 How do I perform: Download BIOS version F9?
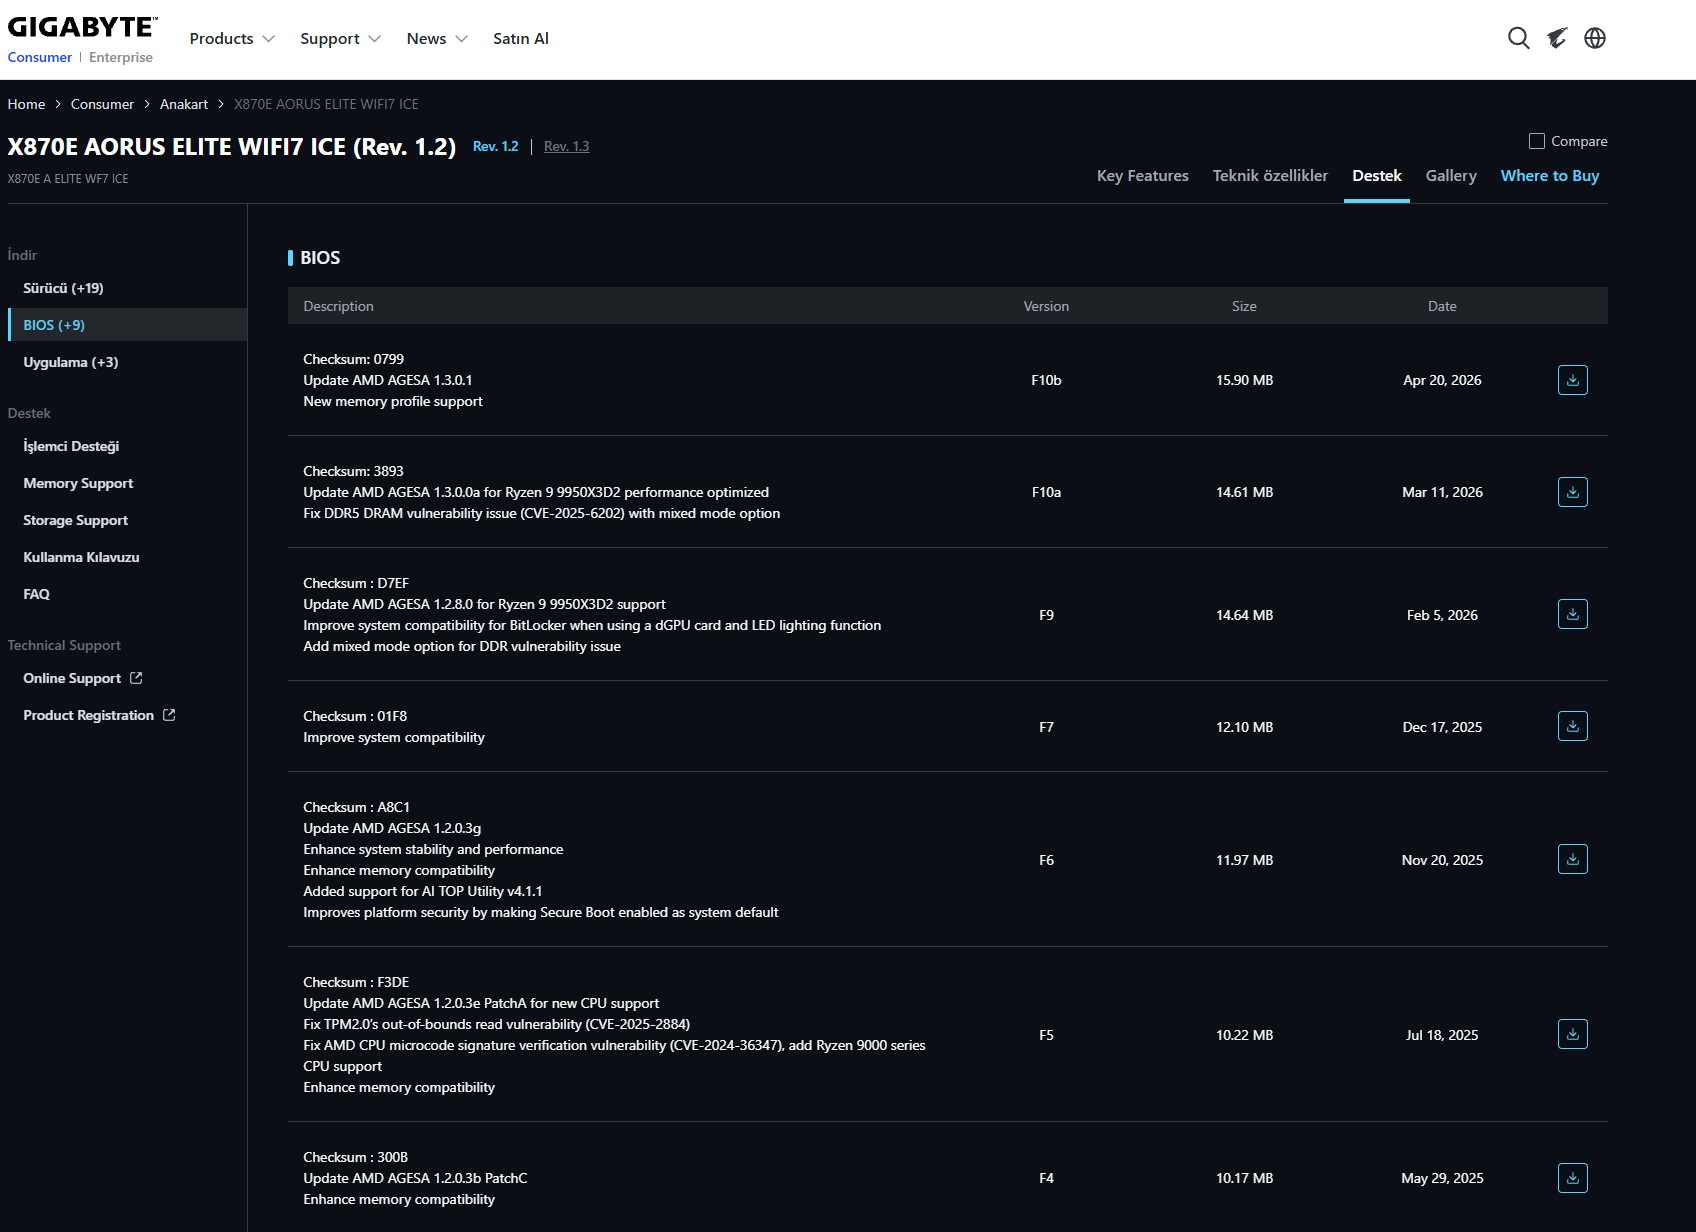(x=1573, y=614)
